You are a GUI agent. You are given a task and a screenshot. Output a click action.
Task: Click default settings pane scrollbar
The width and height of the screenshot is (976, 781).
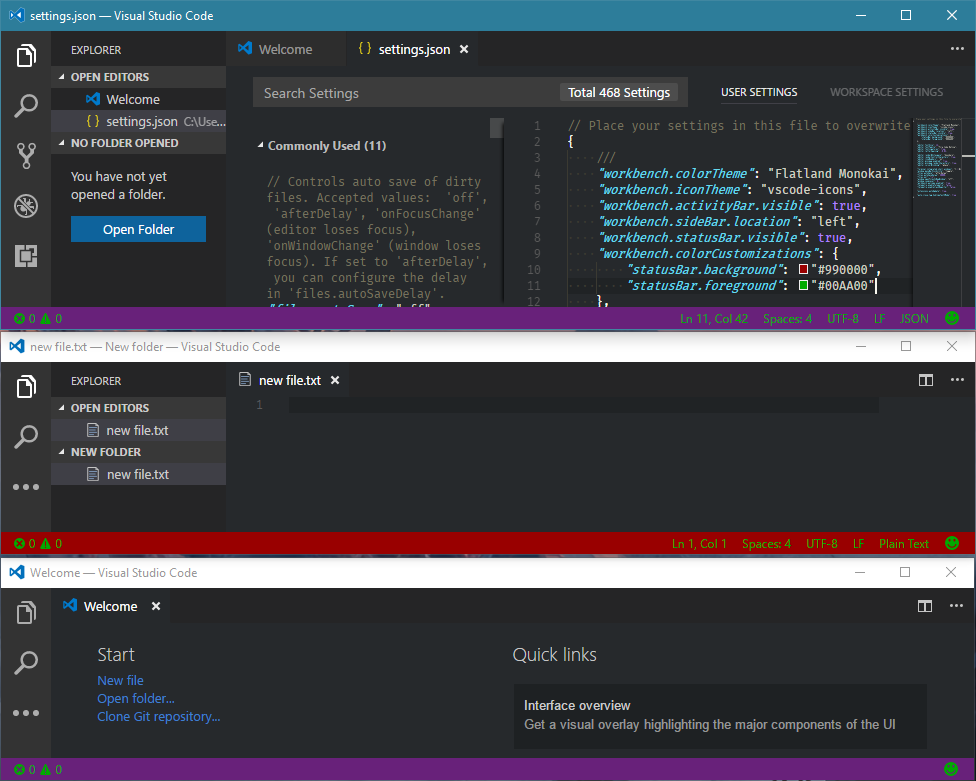click(x=496, y=128)
